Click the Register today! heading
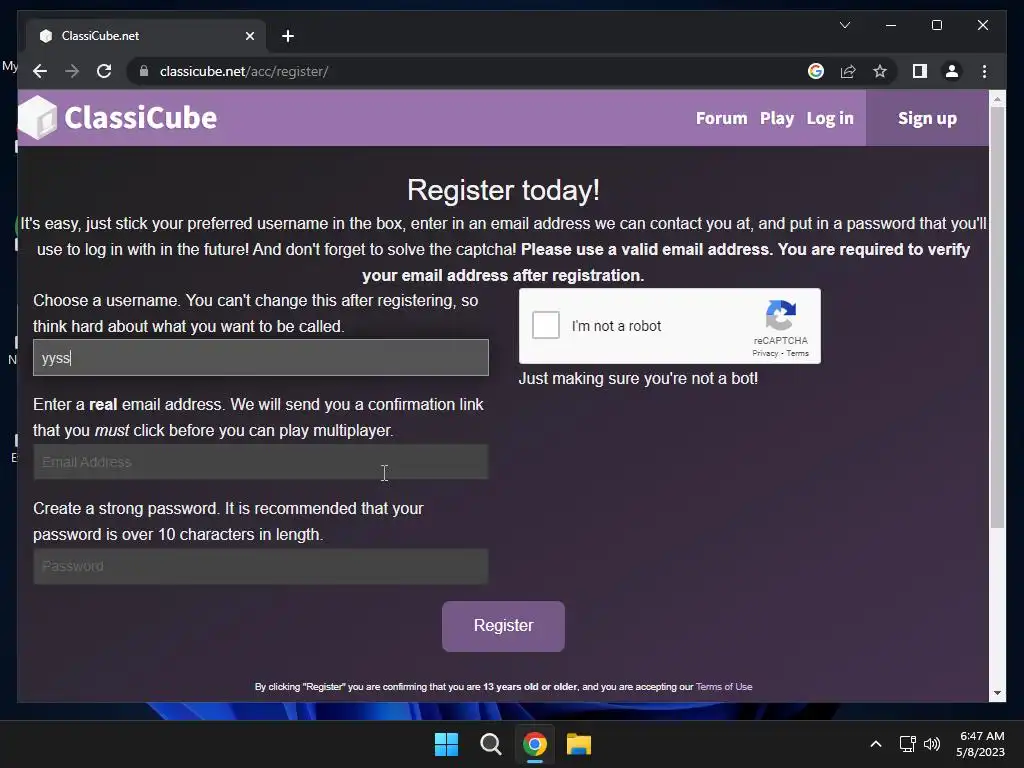Screen dimensions: 1024x768 pyautogui.click(x=503, y=190)
